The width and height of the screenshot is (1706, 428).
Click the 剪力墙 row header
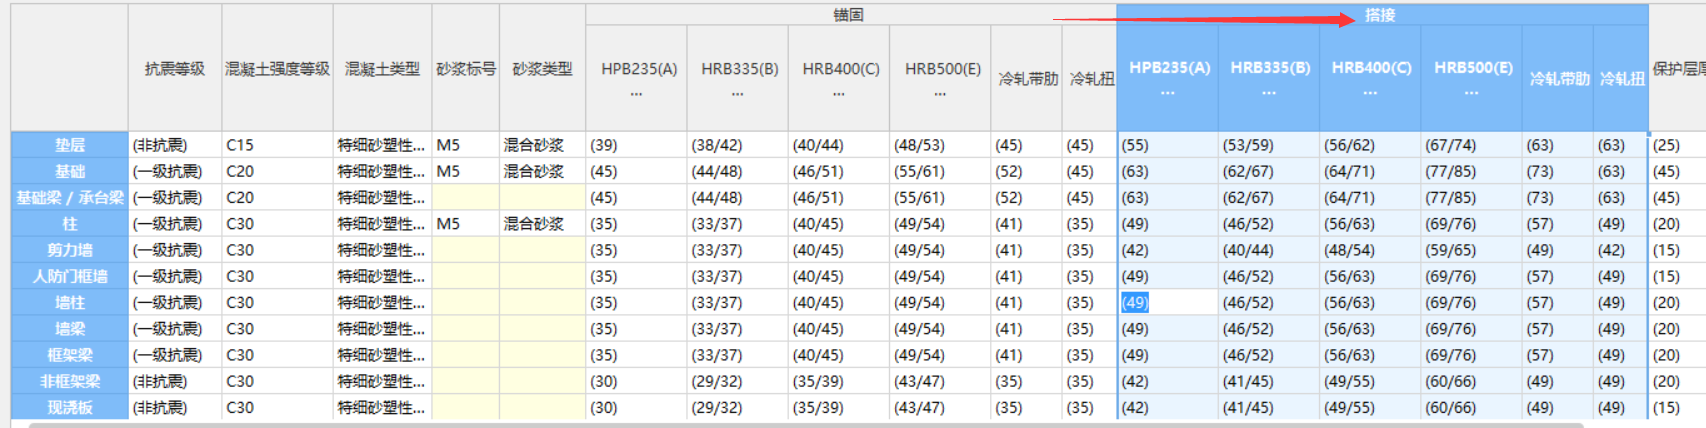coord(69,250)
